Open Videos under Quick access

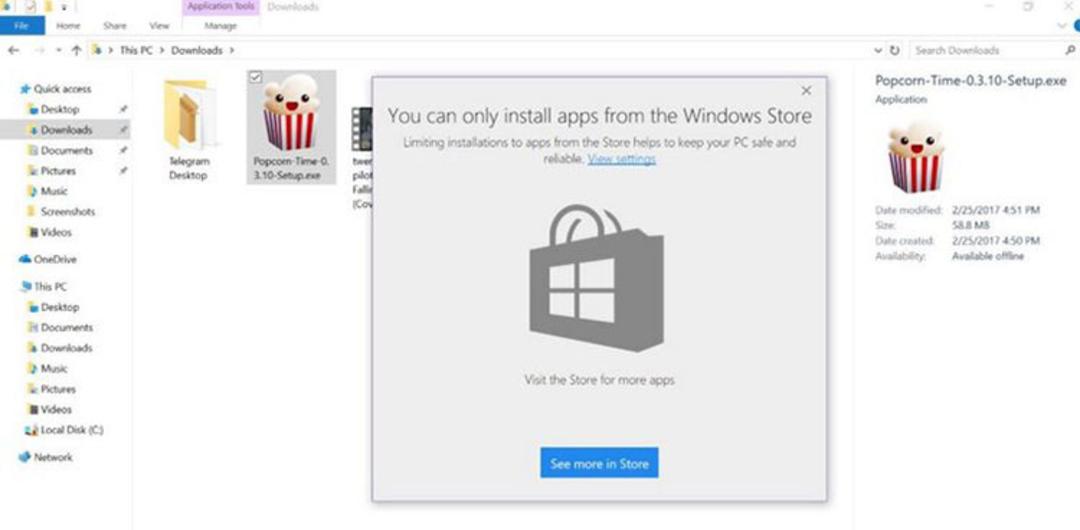click(56, 232)
